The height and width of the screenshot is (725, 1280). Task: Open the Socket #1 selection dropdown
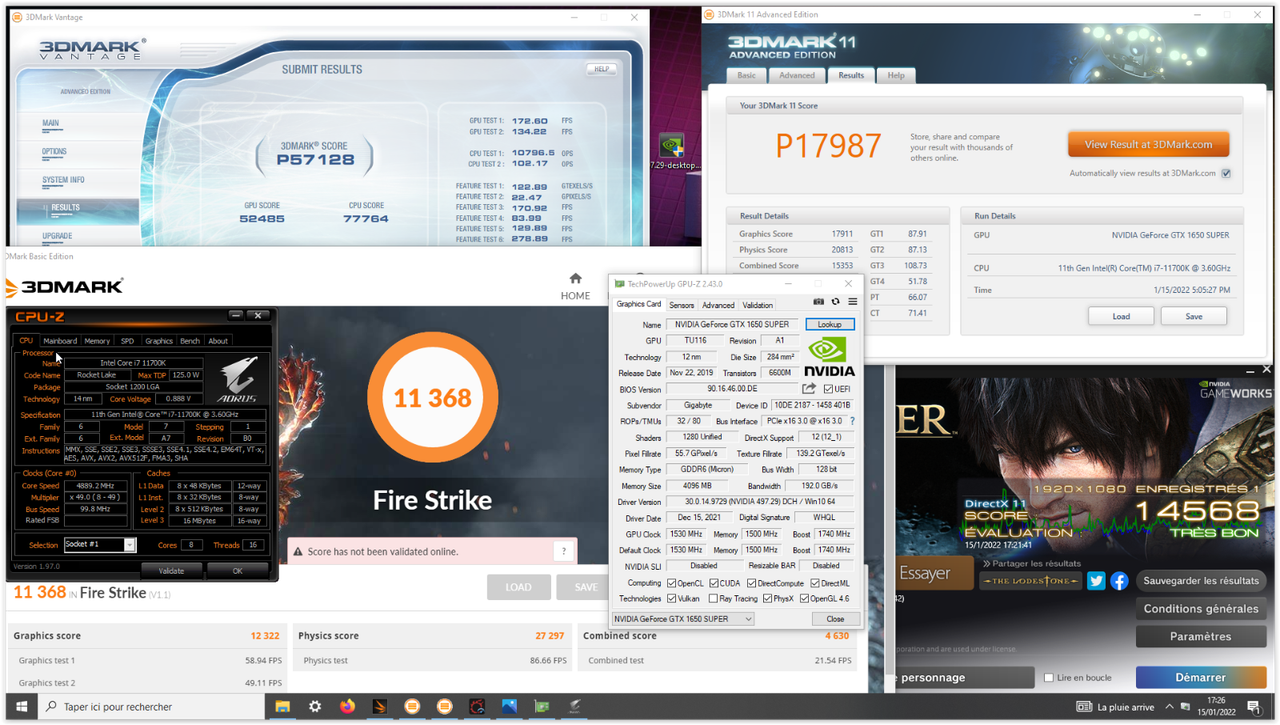click(x=99, y=544)
